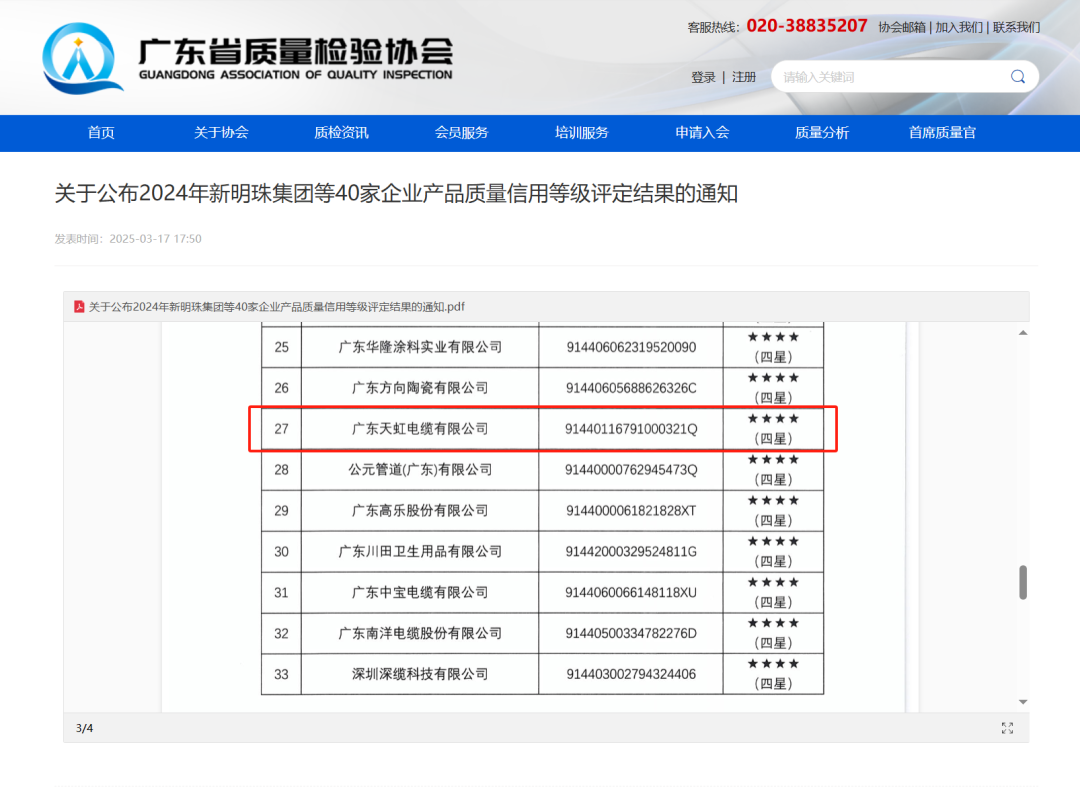1080x806 pixels.
Task: Open the 首席质量官 menu item
Action: tap(942, 133)
